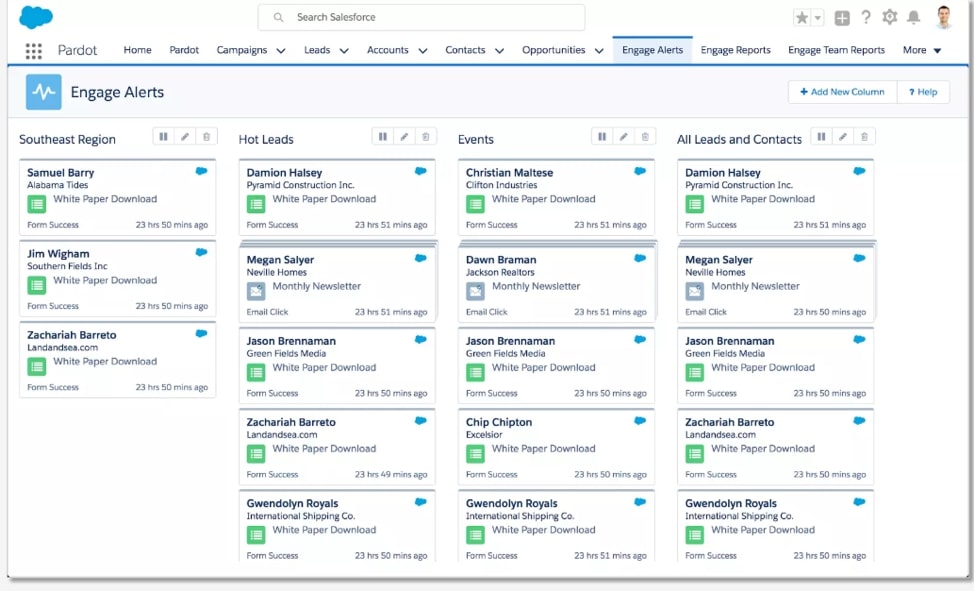This screenshot has width=974, height=591.
Task: Switch to Engage Reports tab
Action: pyautogui.click(x=735, y=50)
